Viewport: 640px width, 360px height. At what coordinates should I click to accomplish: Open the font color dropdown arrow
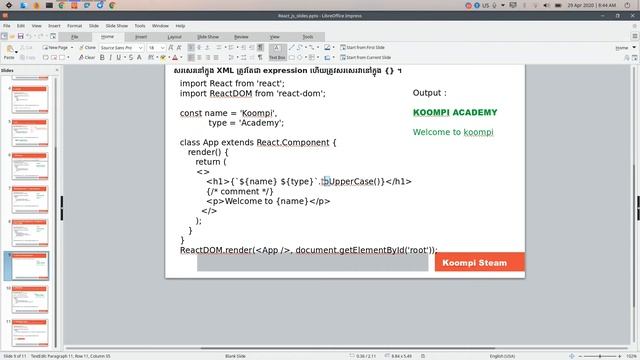click(x=181, y=58)
